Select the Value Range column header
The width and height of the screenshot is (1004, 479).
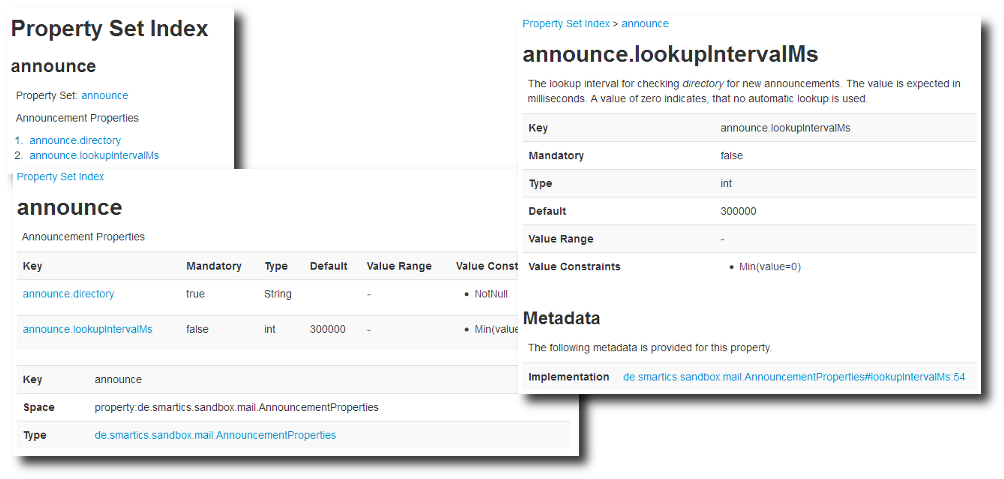pyautogui.click(x=399, y=266)
